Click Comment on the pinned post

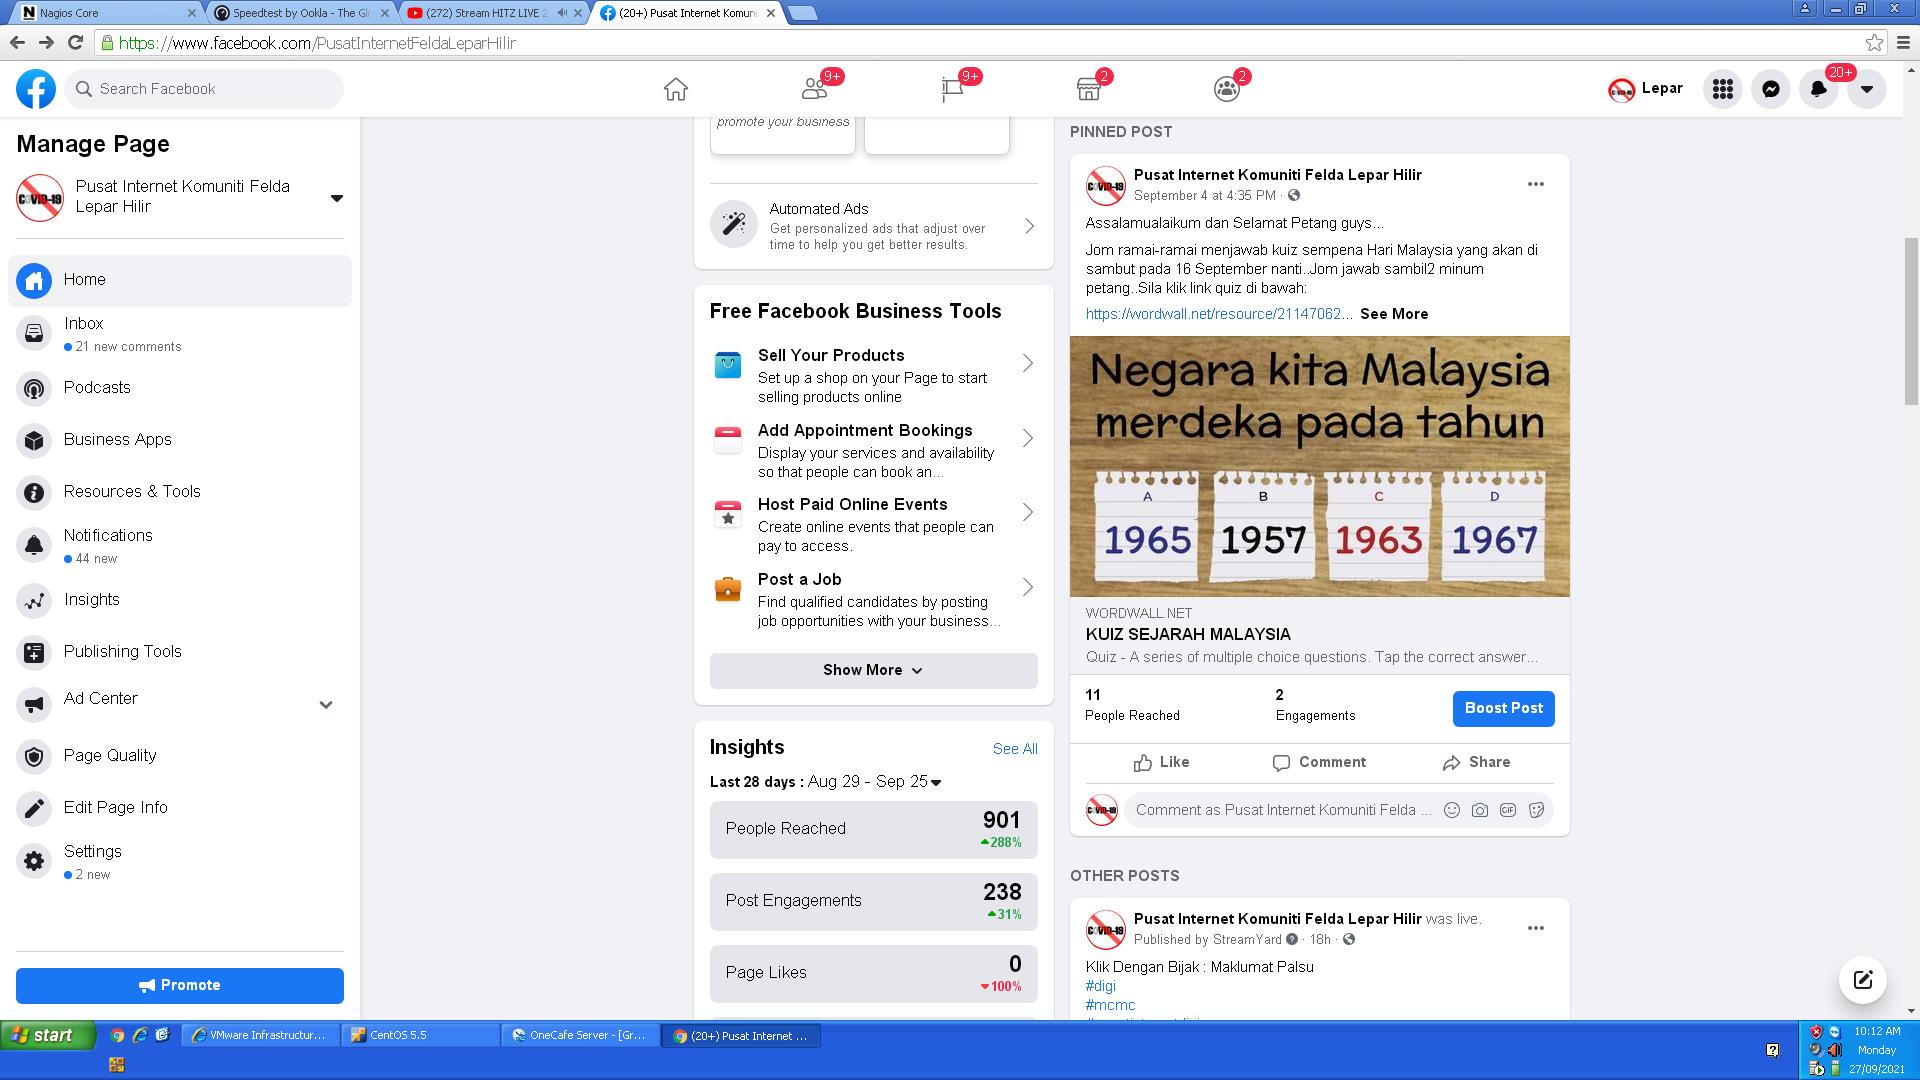[x=1319, y=762]
